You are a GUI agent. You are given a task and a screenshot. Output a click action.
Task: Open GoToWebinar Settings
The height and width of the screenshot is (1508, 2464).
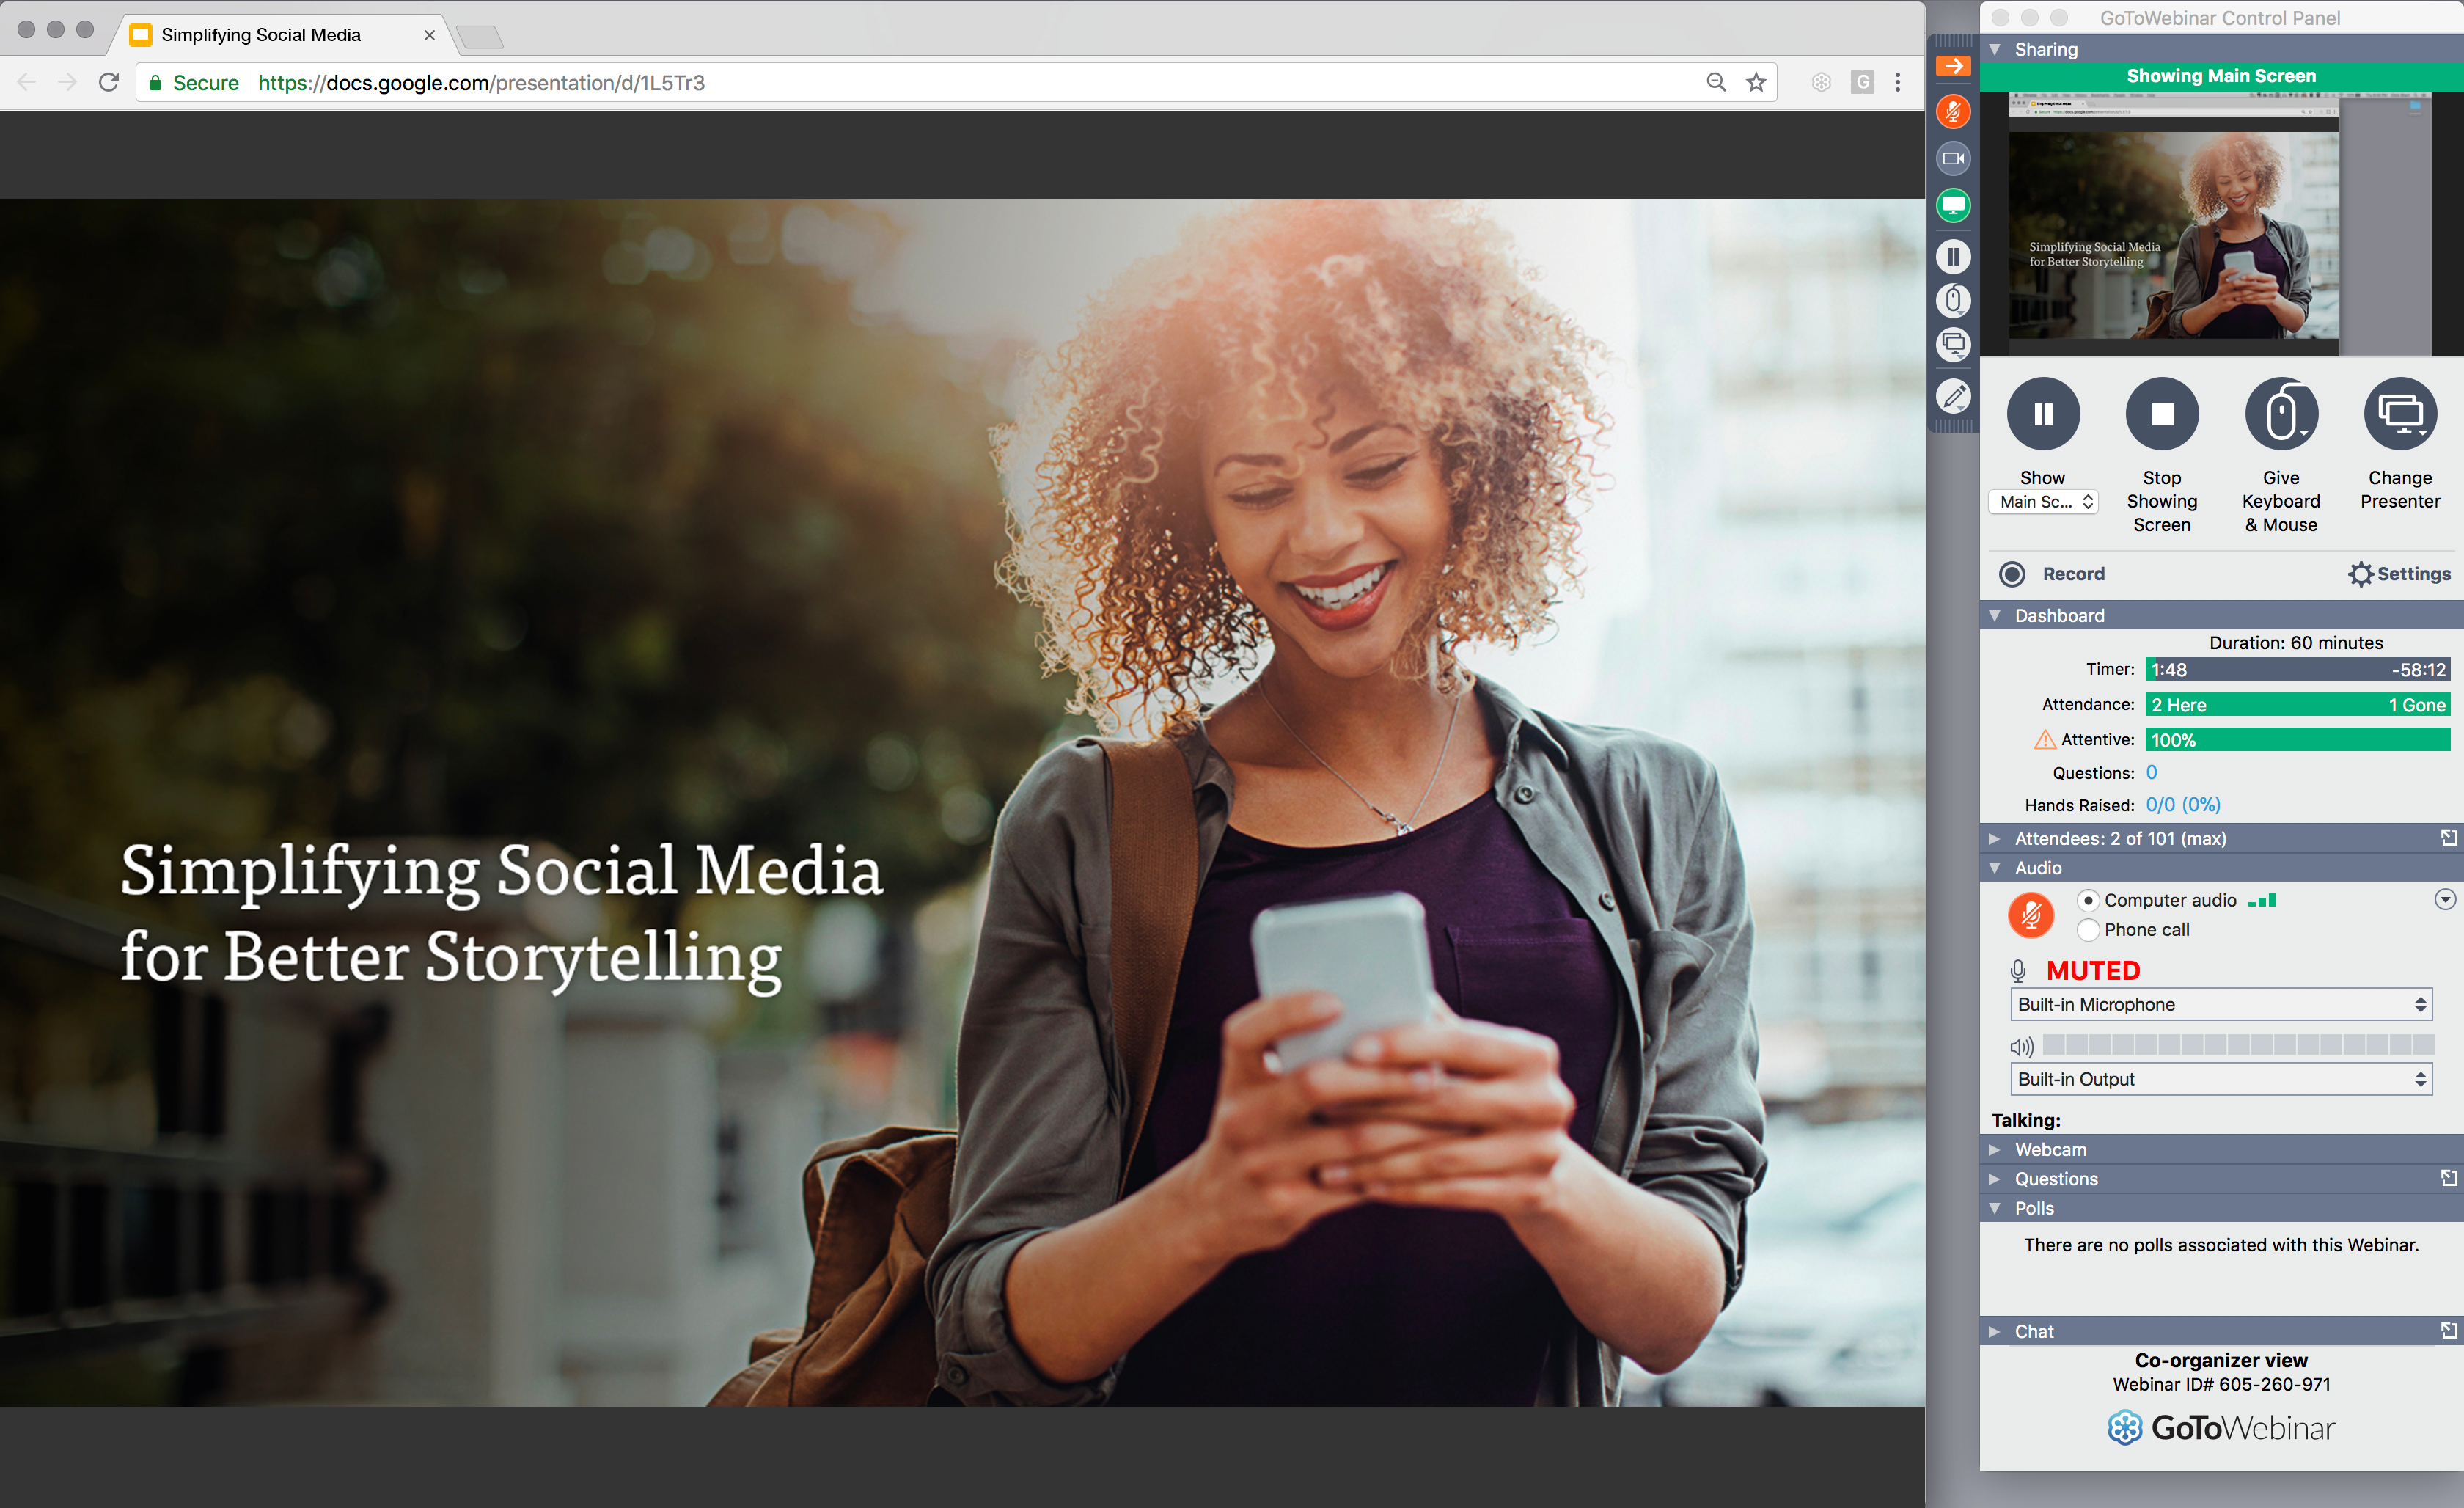[2400, 574]
